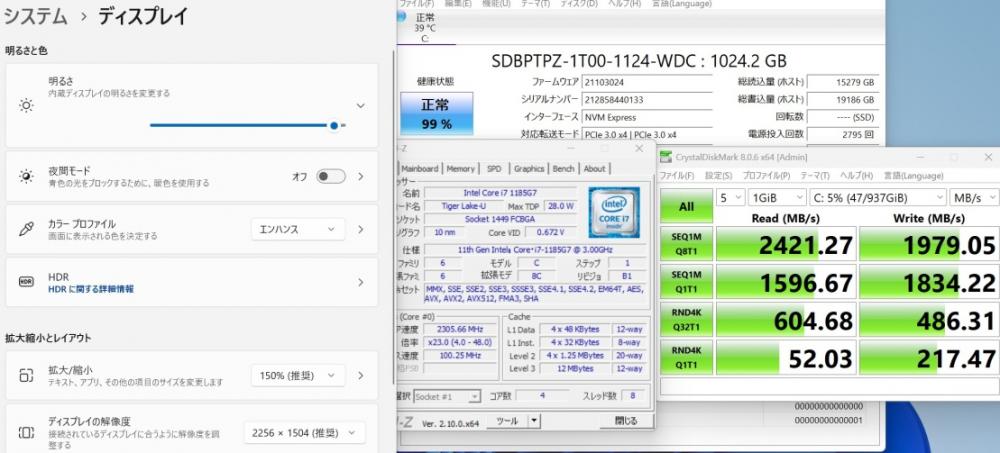Expand the brightness options chevron
Viewport: 1000px width, 453px height.
[x=360, y=106]
